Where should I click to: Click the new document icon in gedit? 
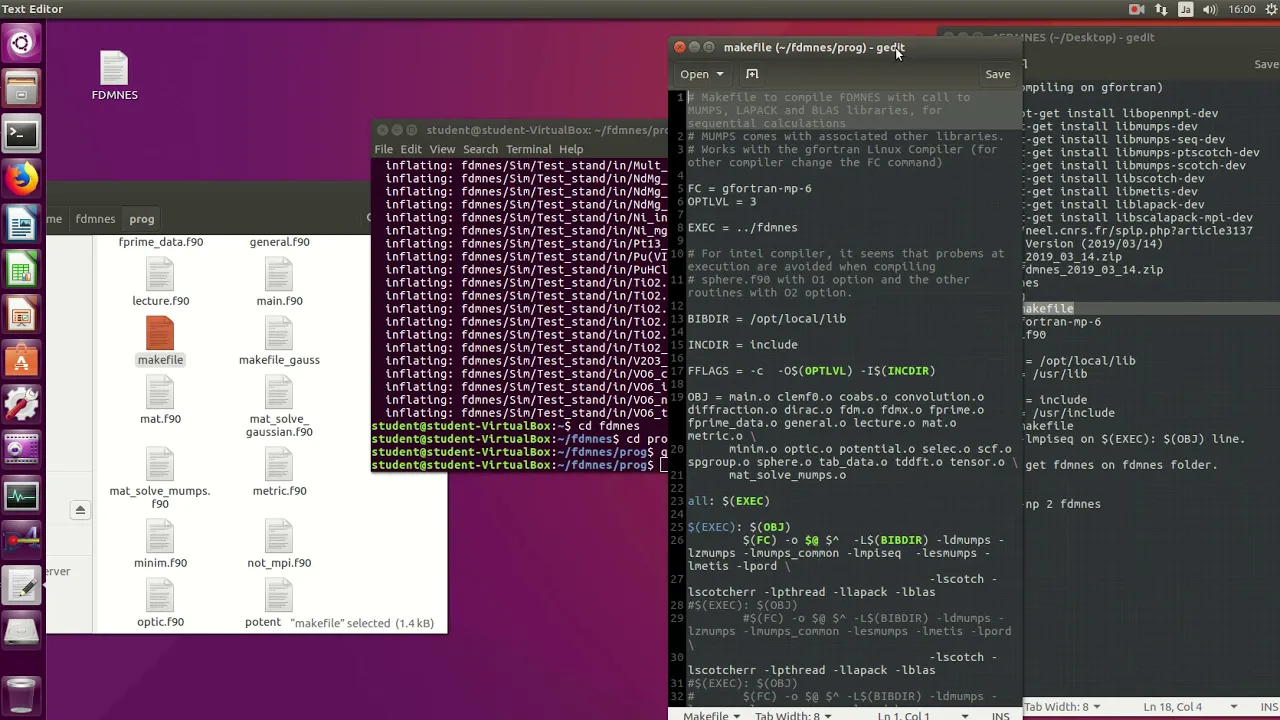click(x=752, y=74)
